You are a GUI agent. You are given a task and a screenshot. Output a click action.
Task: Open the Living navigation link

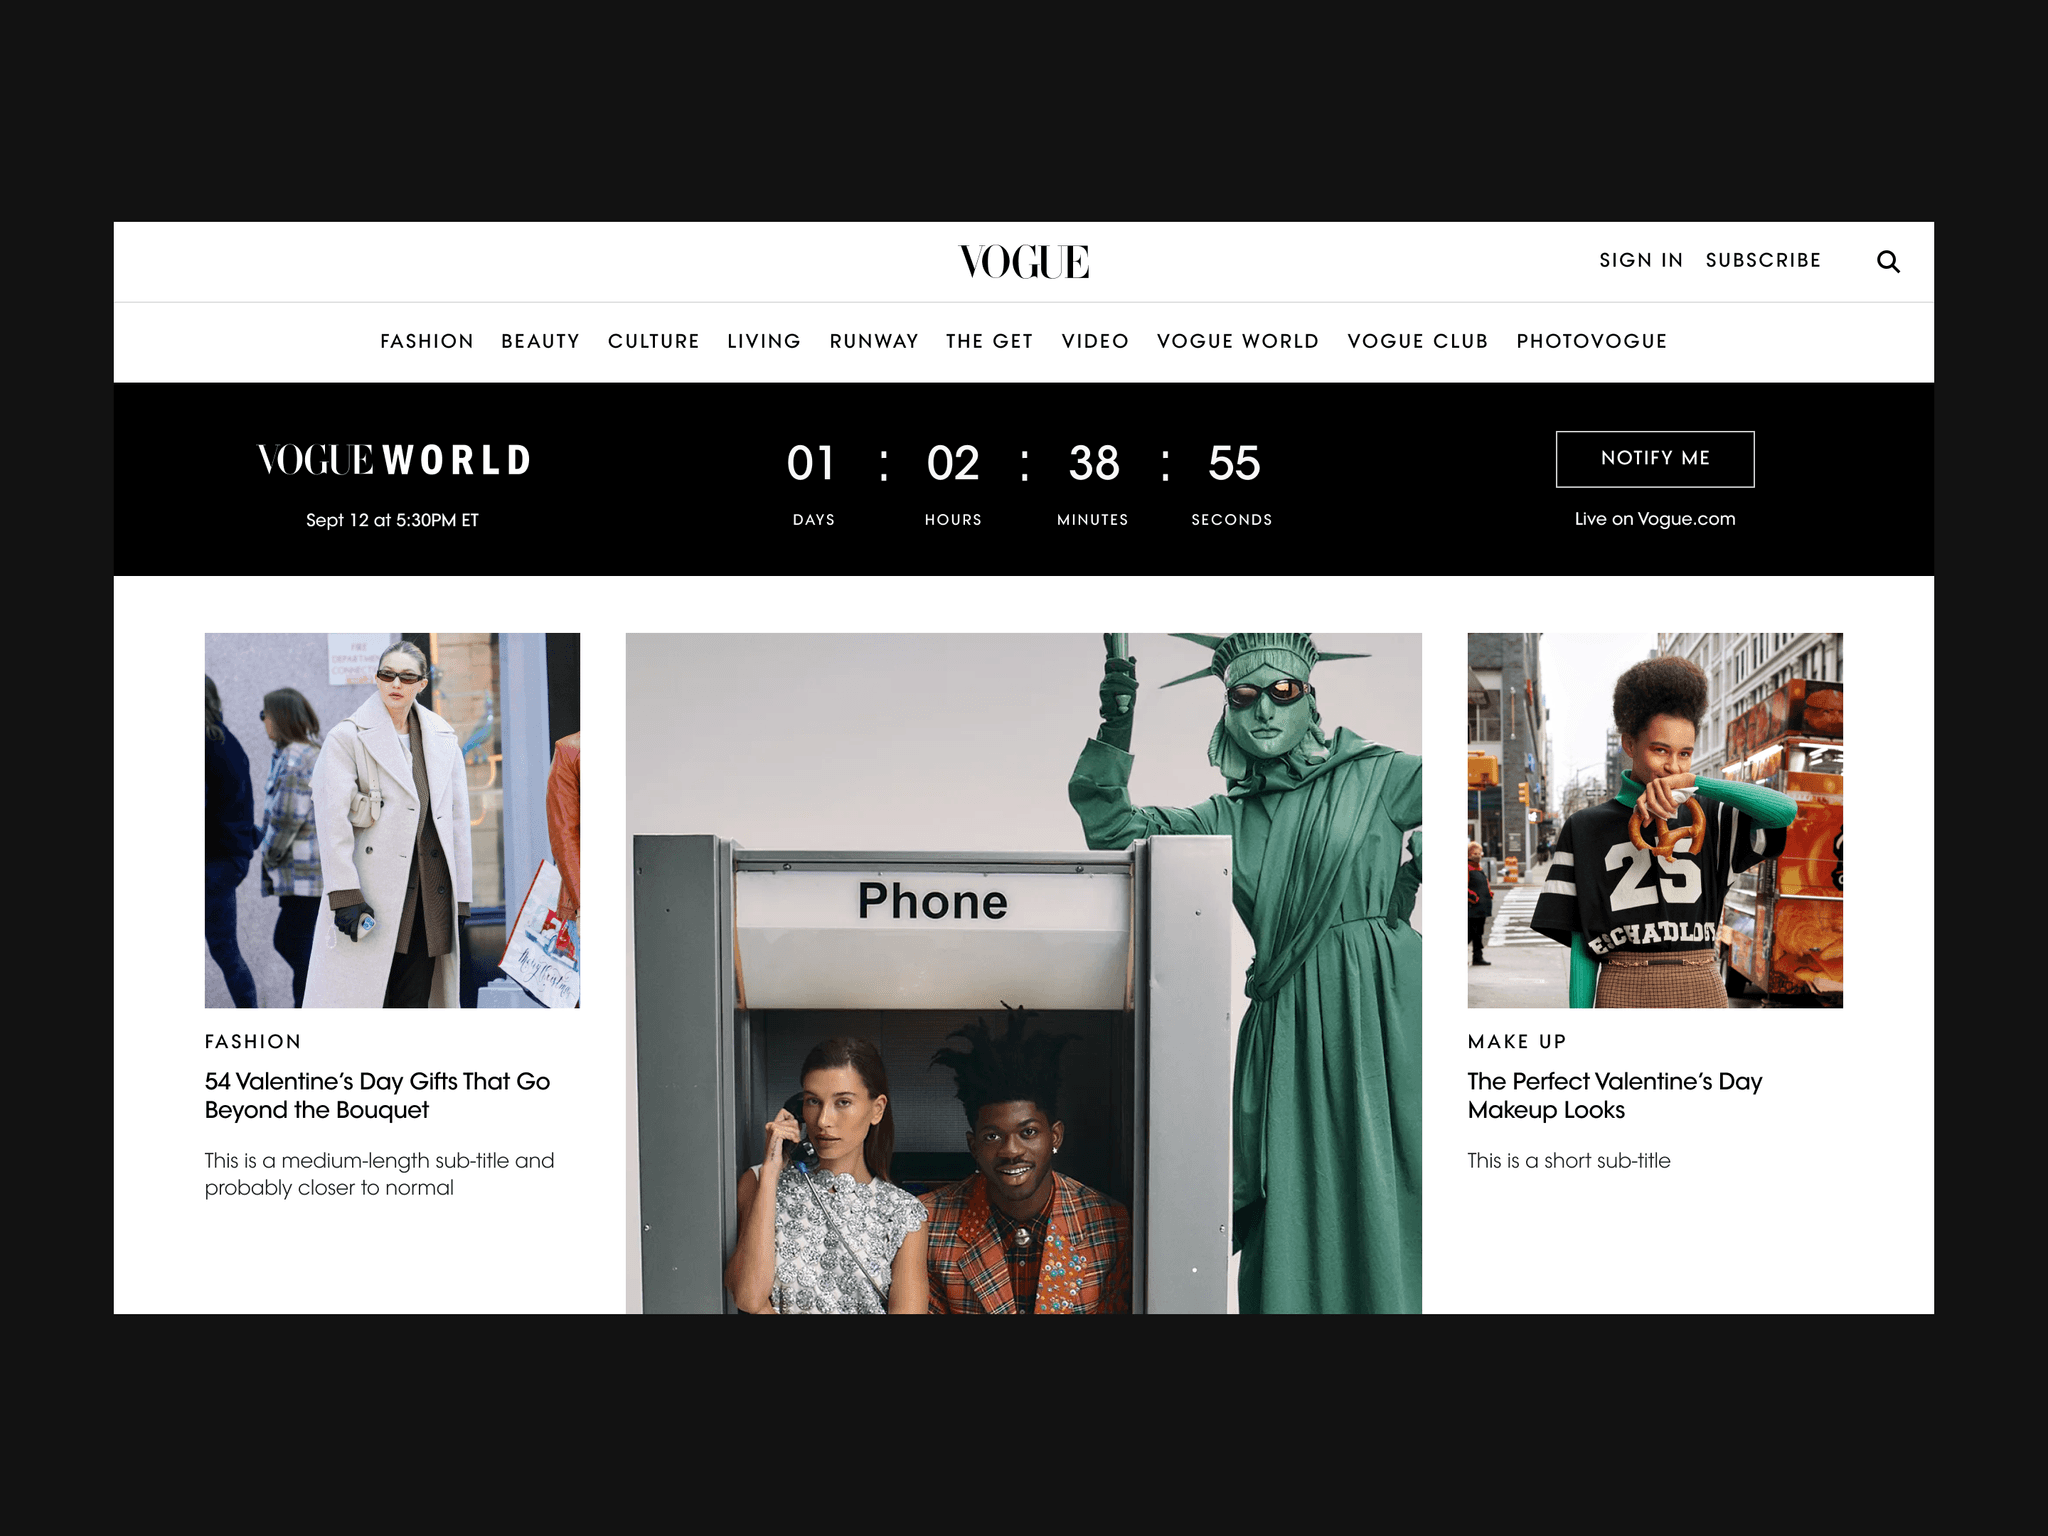pyautogui.click(x=764, y=341)
